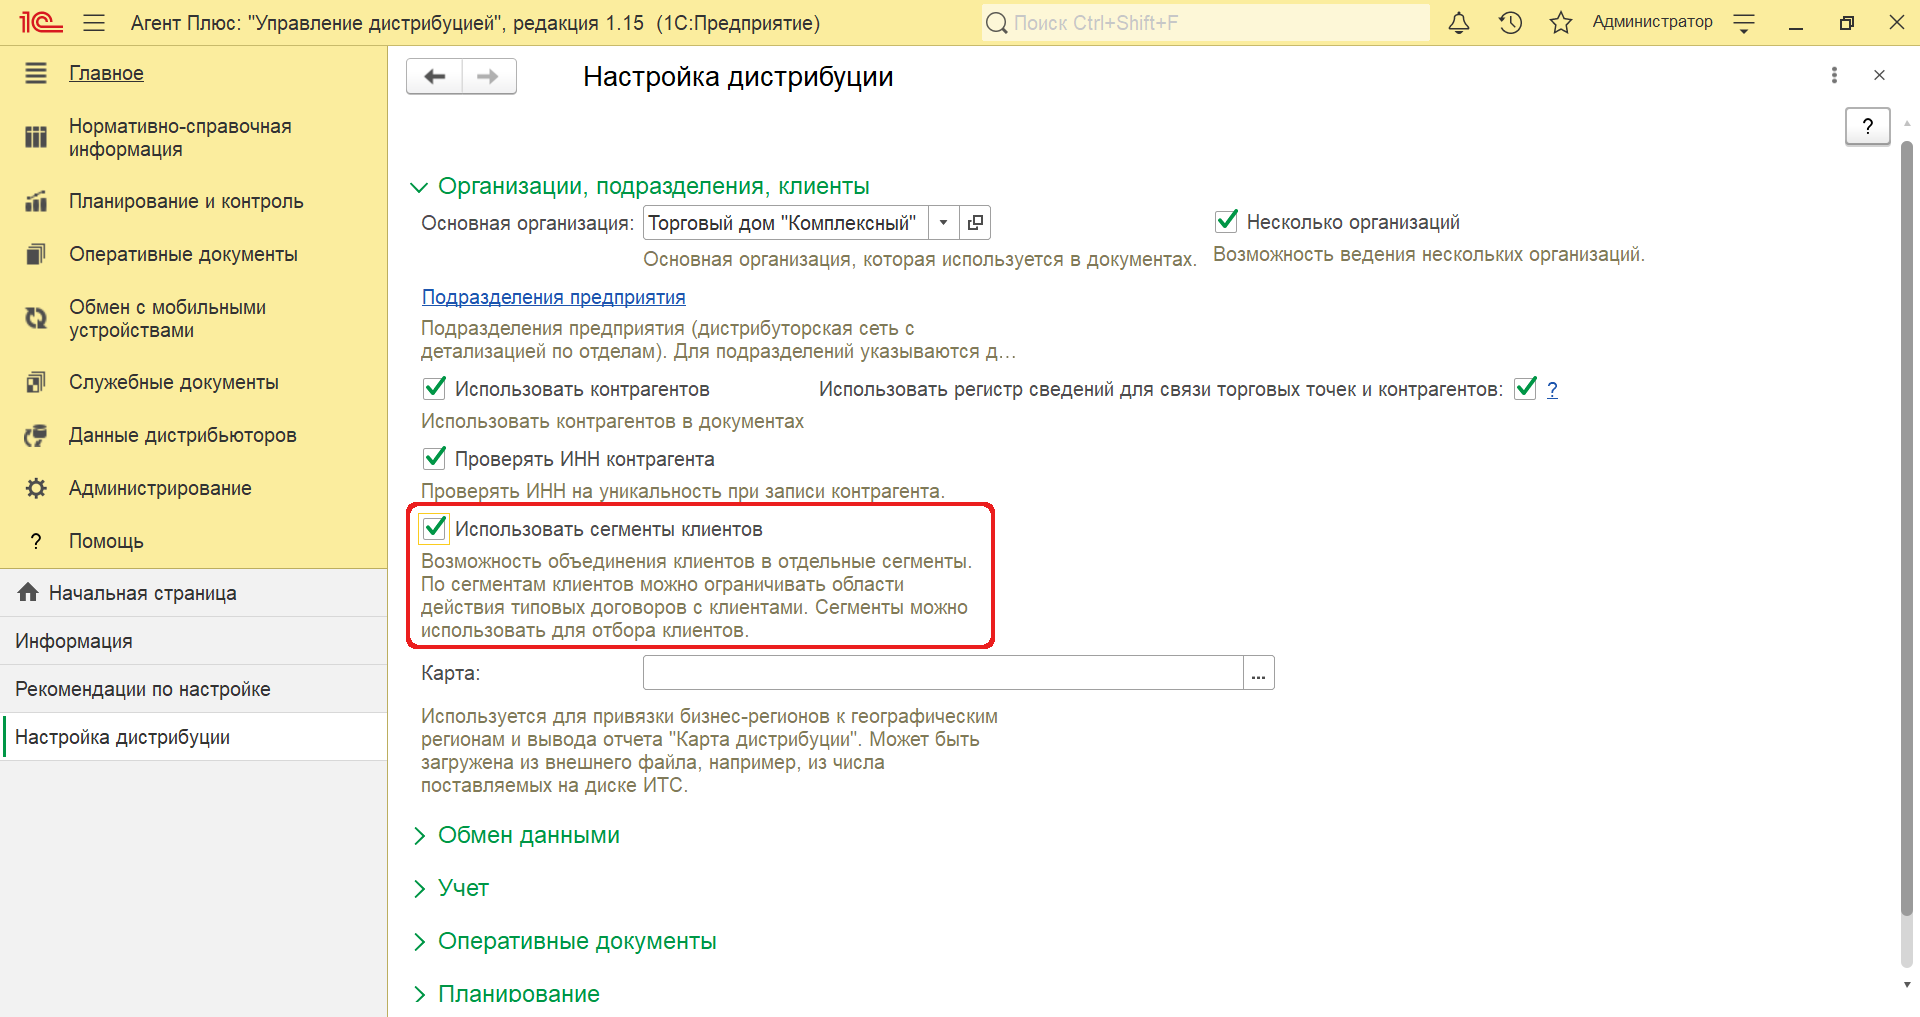Open Планирование и контроль section
This screenshot has height=1017, width=1920.
click(x=186, y=201)
